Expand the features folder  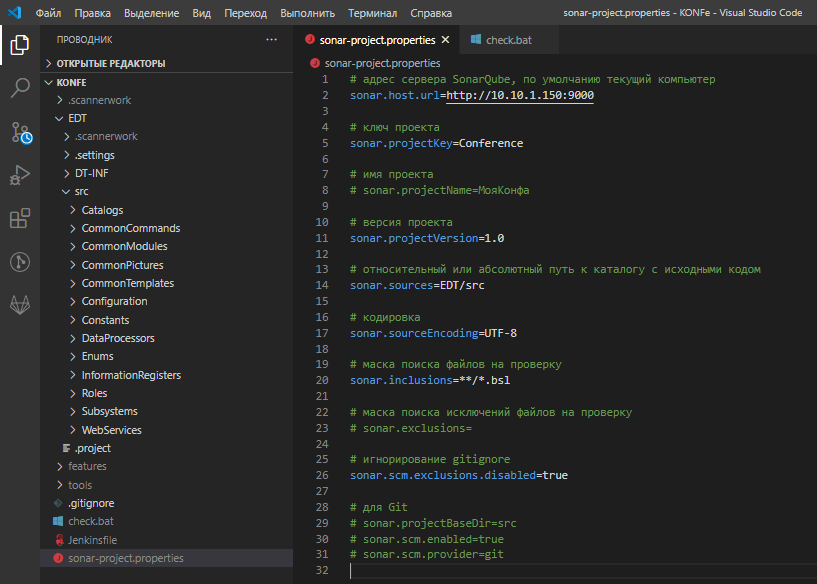click(87, 466)
